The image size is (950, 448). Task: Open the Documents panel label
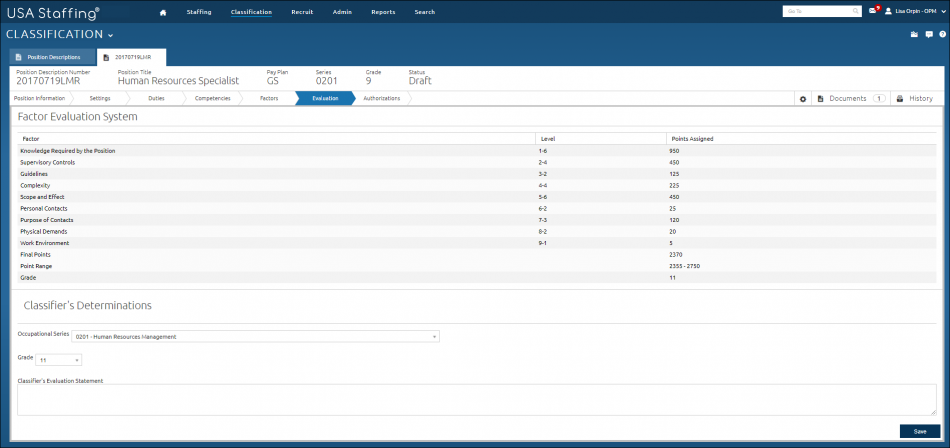(848, 98)
